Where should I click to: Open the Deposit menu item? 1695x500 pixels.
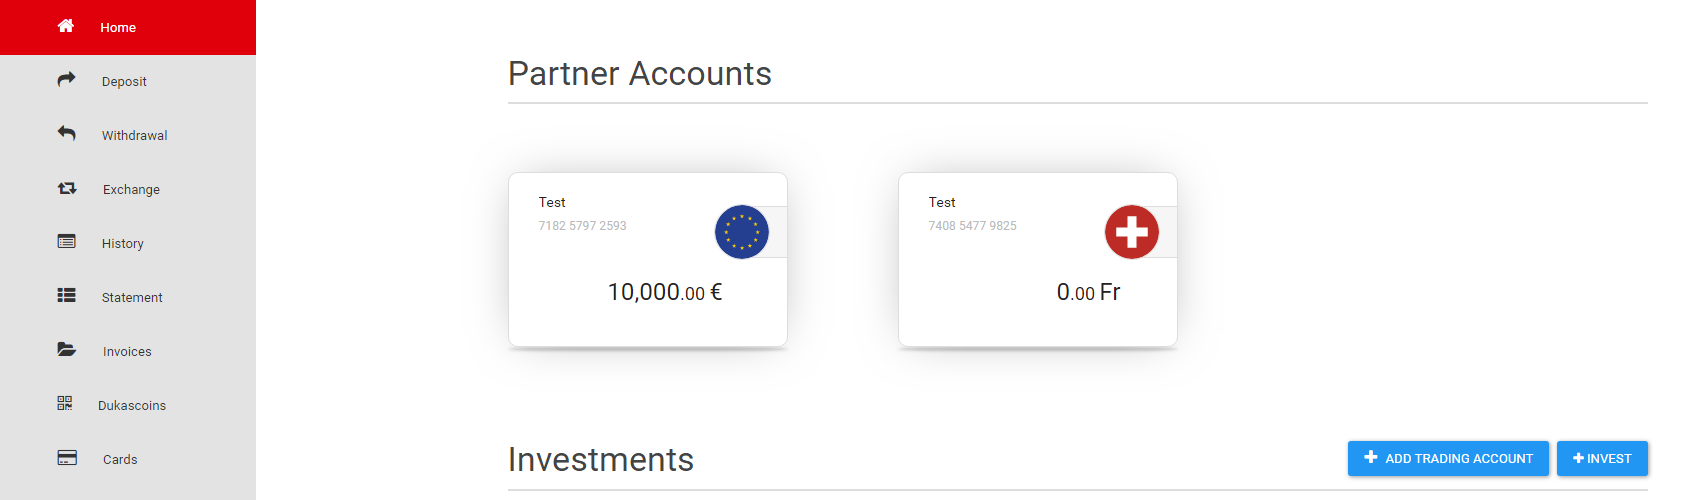pos(128,81)
